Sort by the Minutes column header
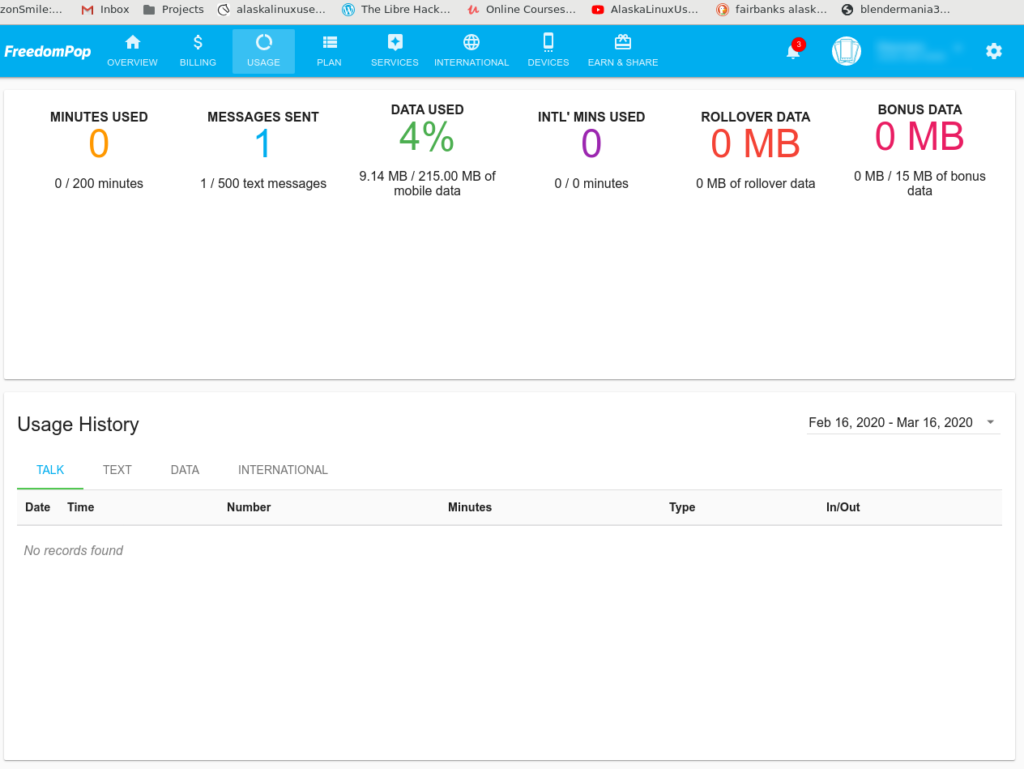 click(470, 507)
